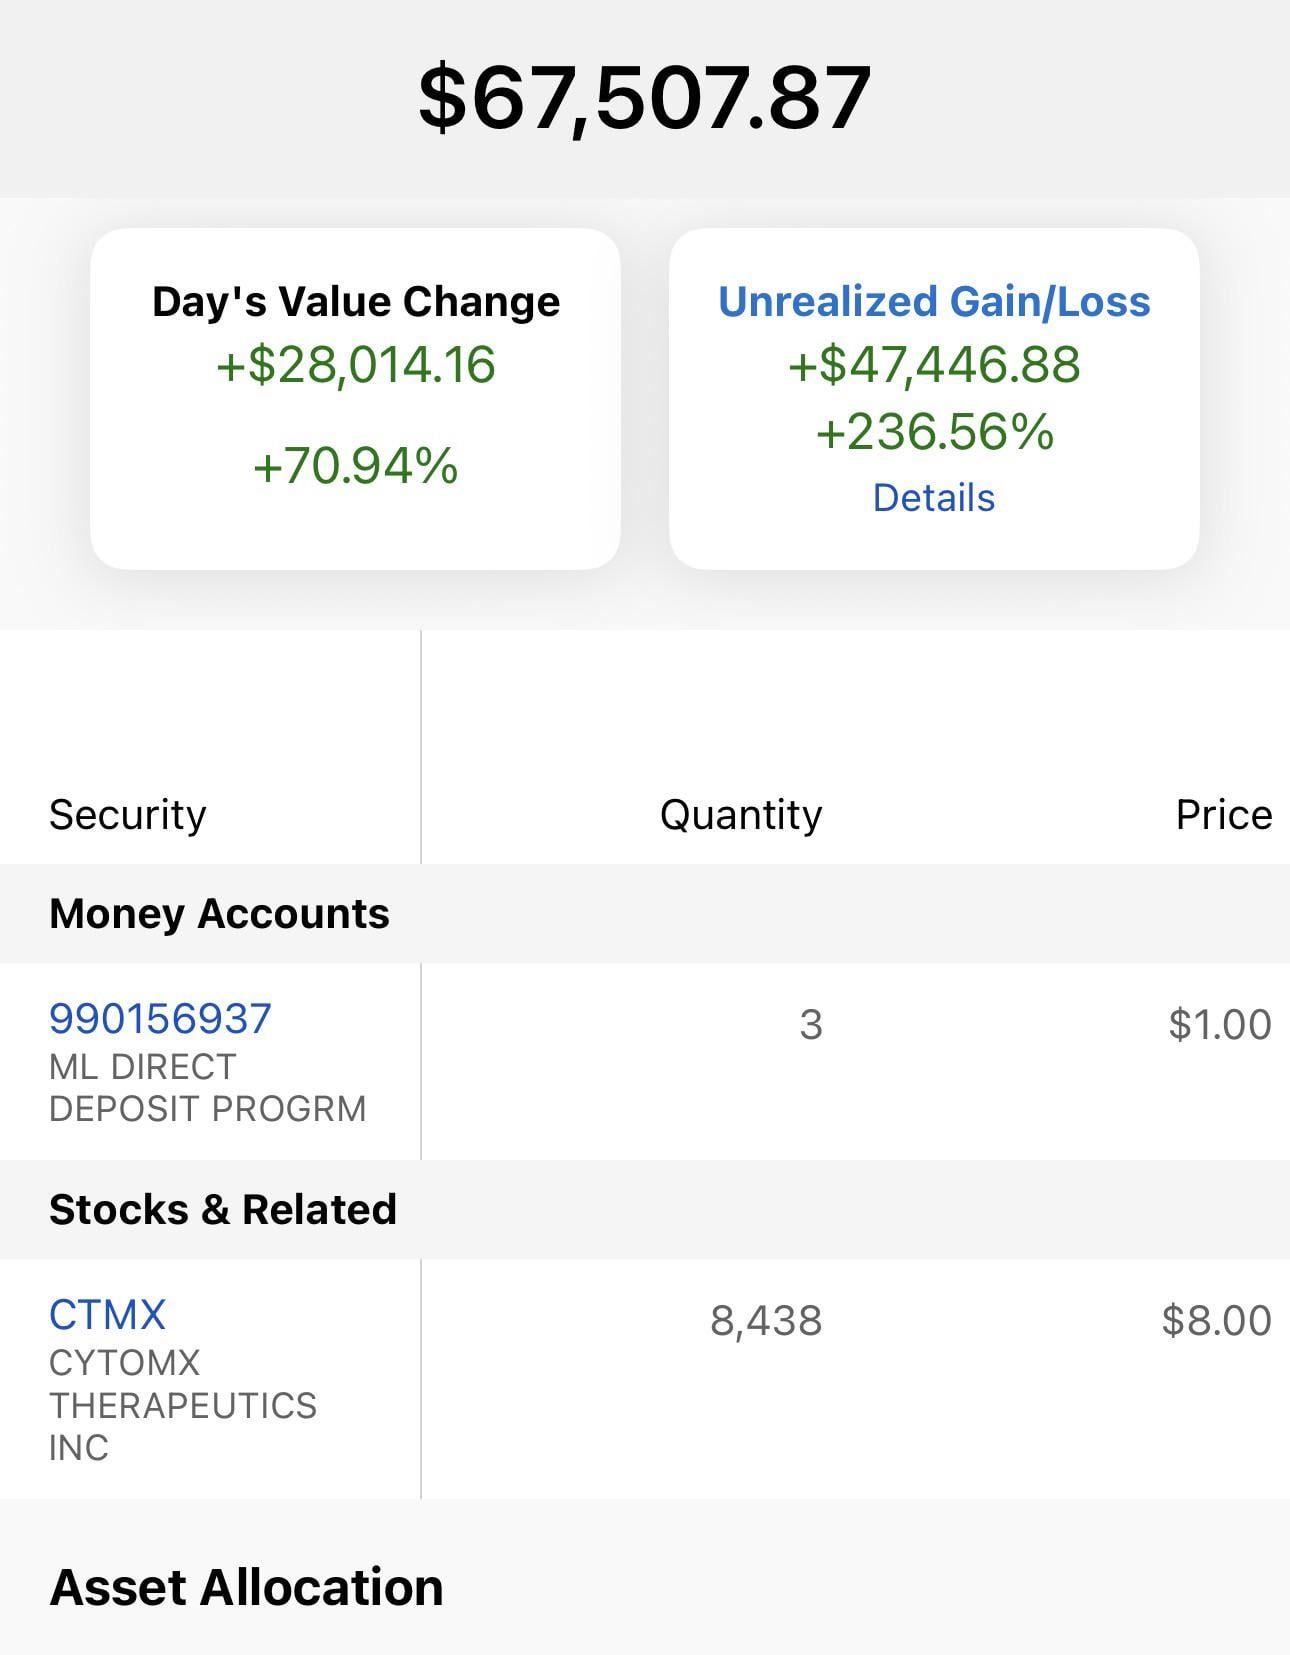Click the +236.56% unrealized gain percentage

click(x=934, y=432)
